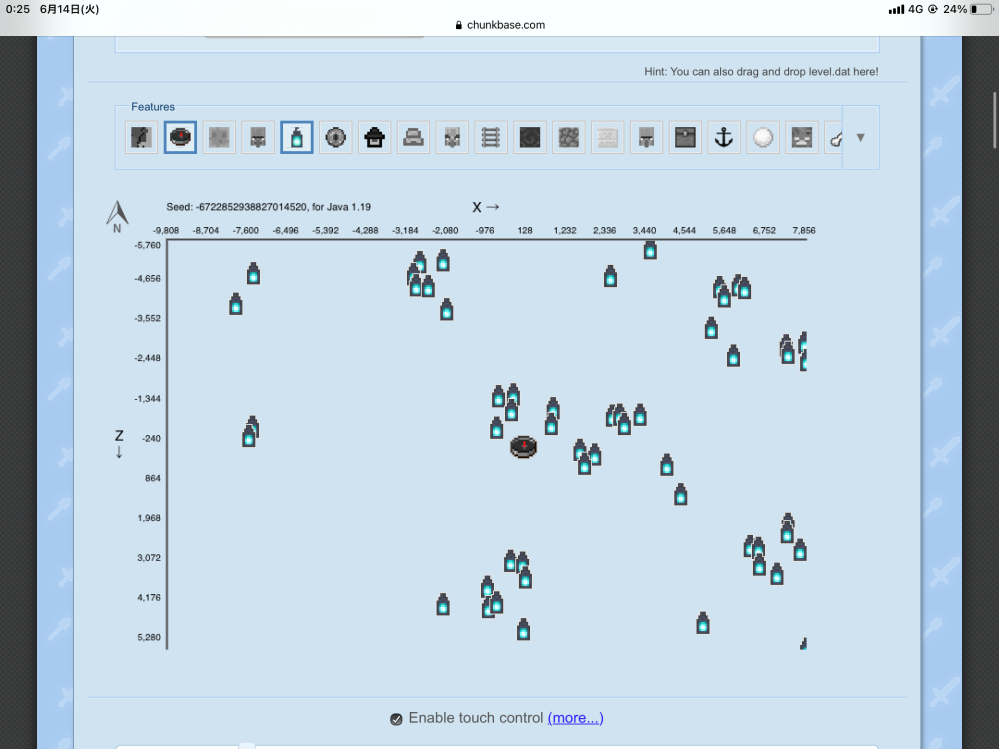Select the faded pale block feature icon
The width and height of the screenshot is (999, 749).
608,138
